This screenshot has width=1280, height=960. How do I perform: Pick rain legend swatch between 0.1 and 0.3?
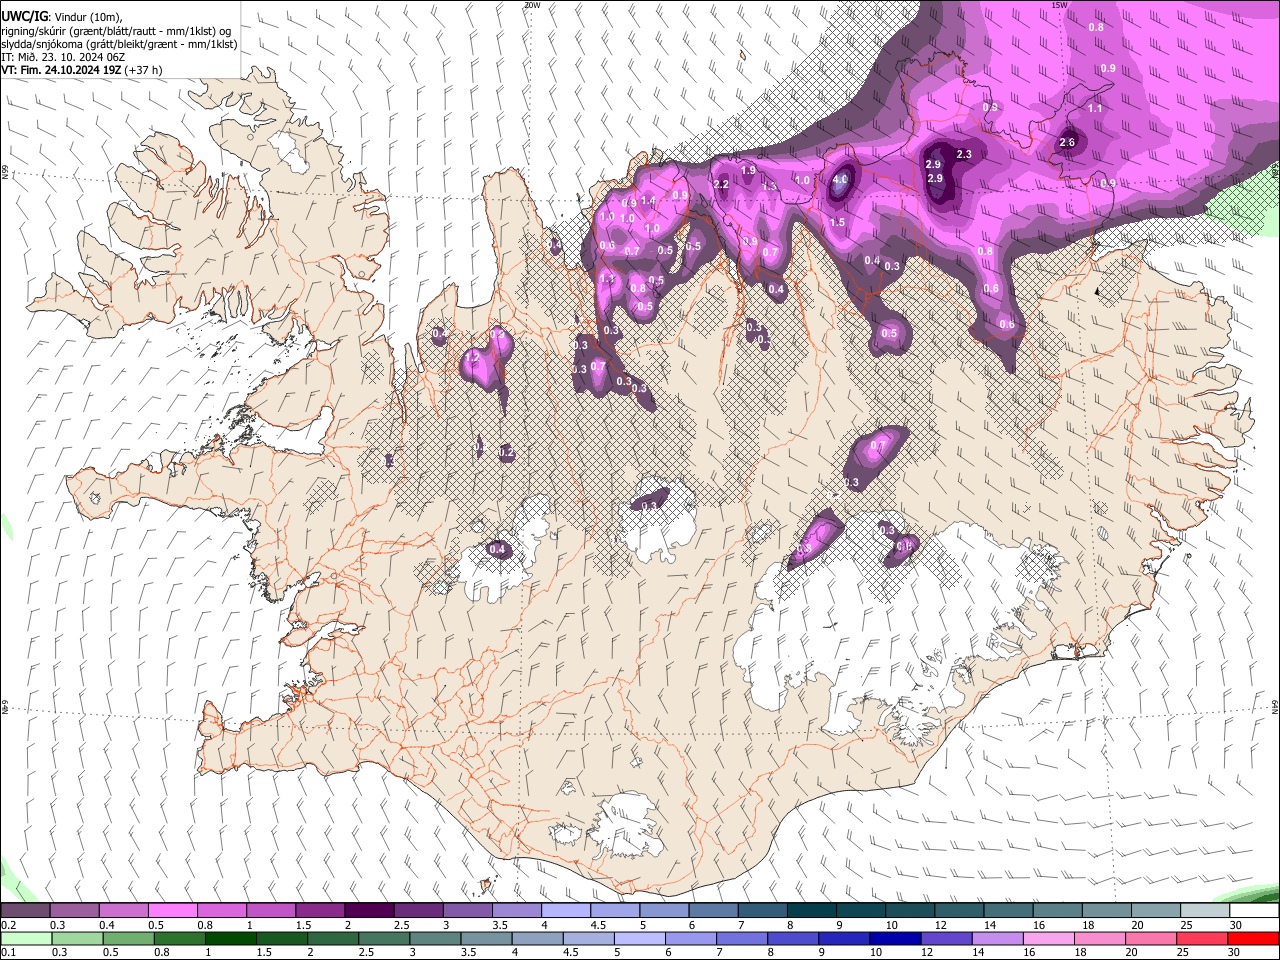click(x=25, y=938)
